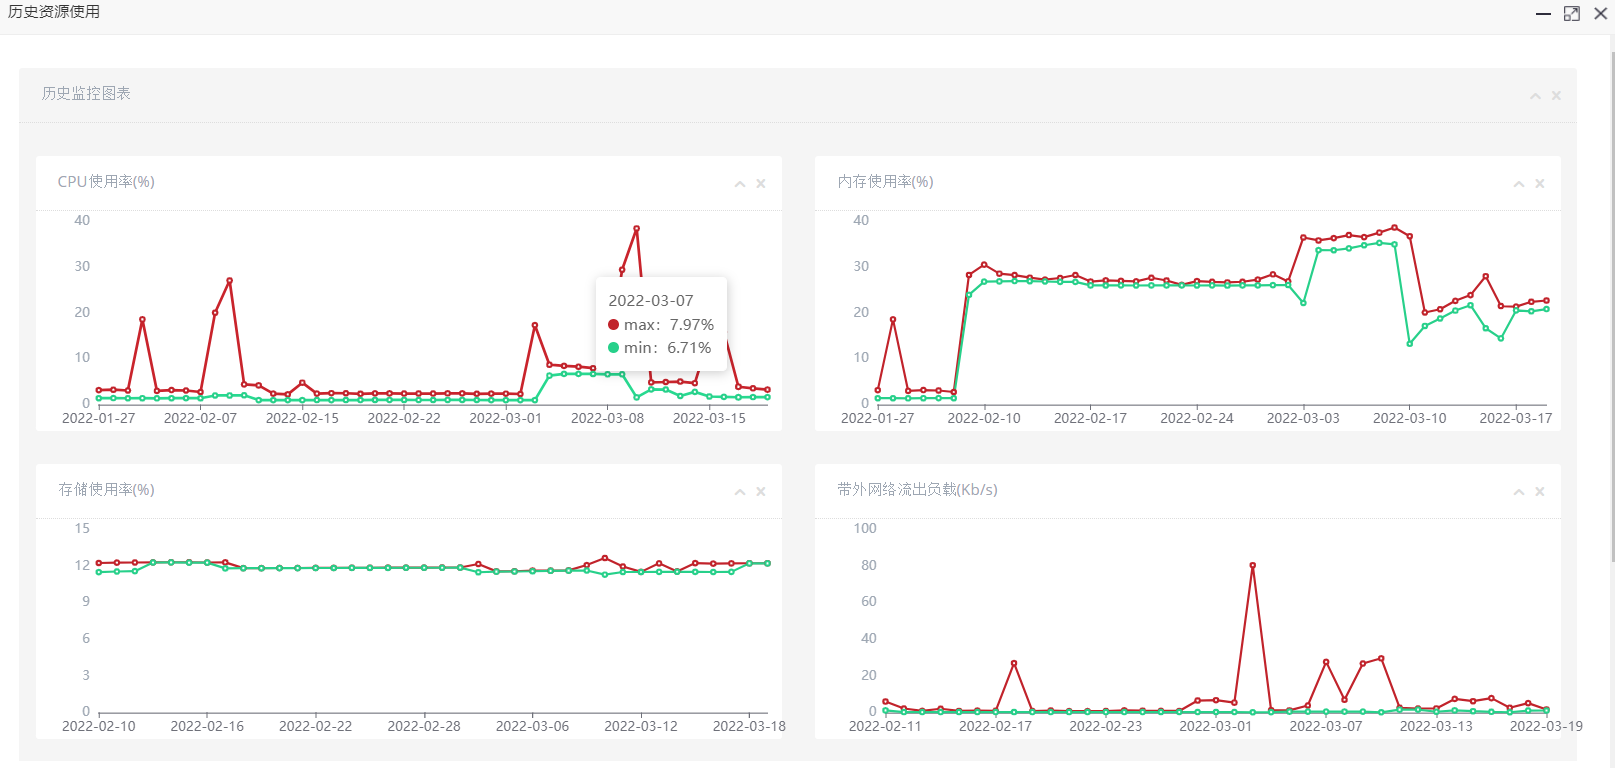
Task: Collapse the 历史监控图表 section
Action: coord(1535,96)
